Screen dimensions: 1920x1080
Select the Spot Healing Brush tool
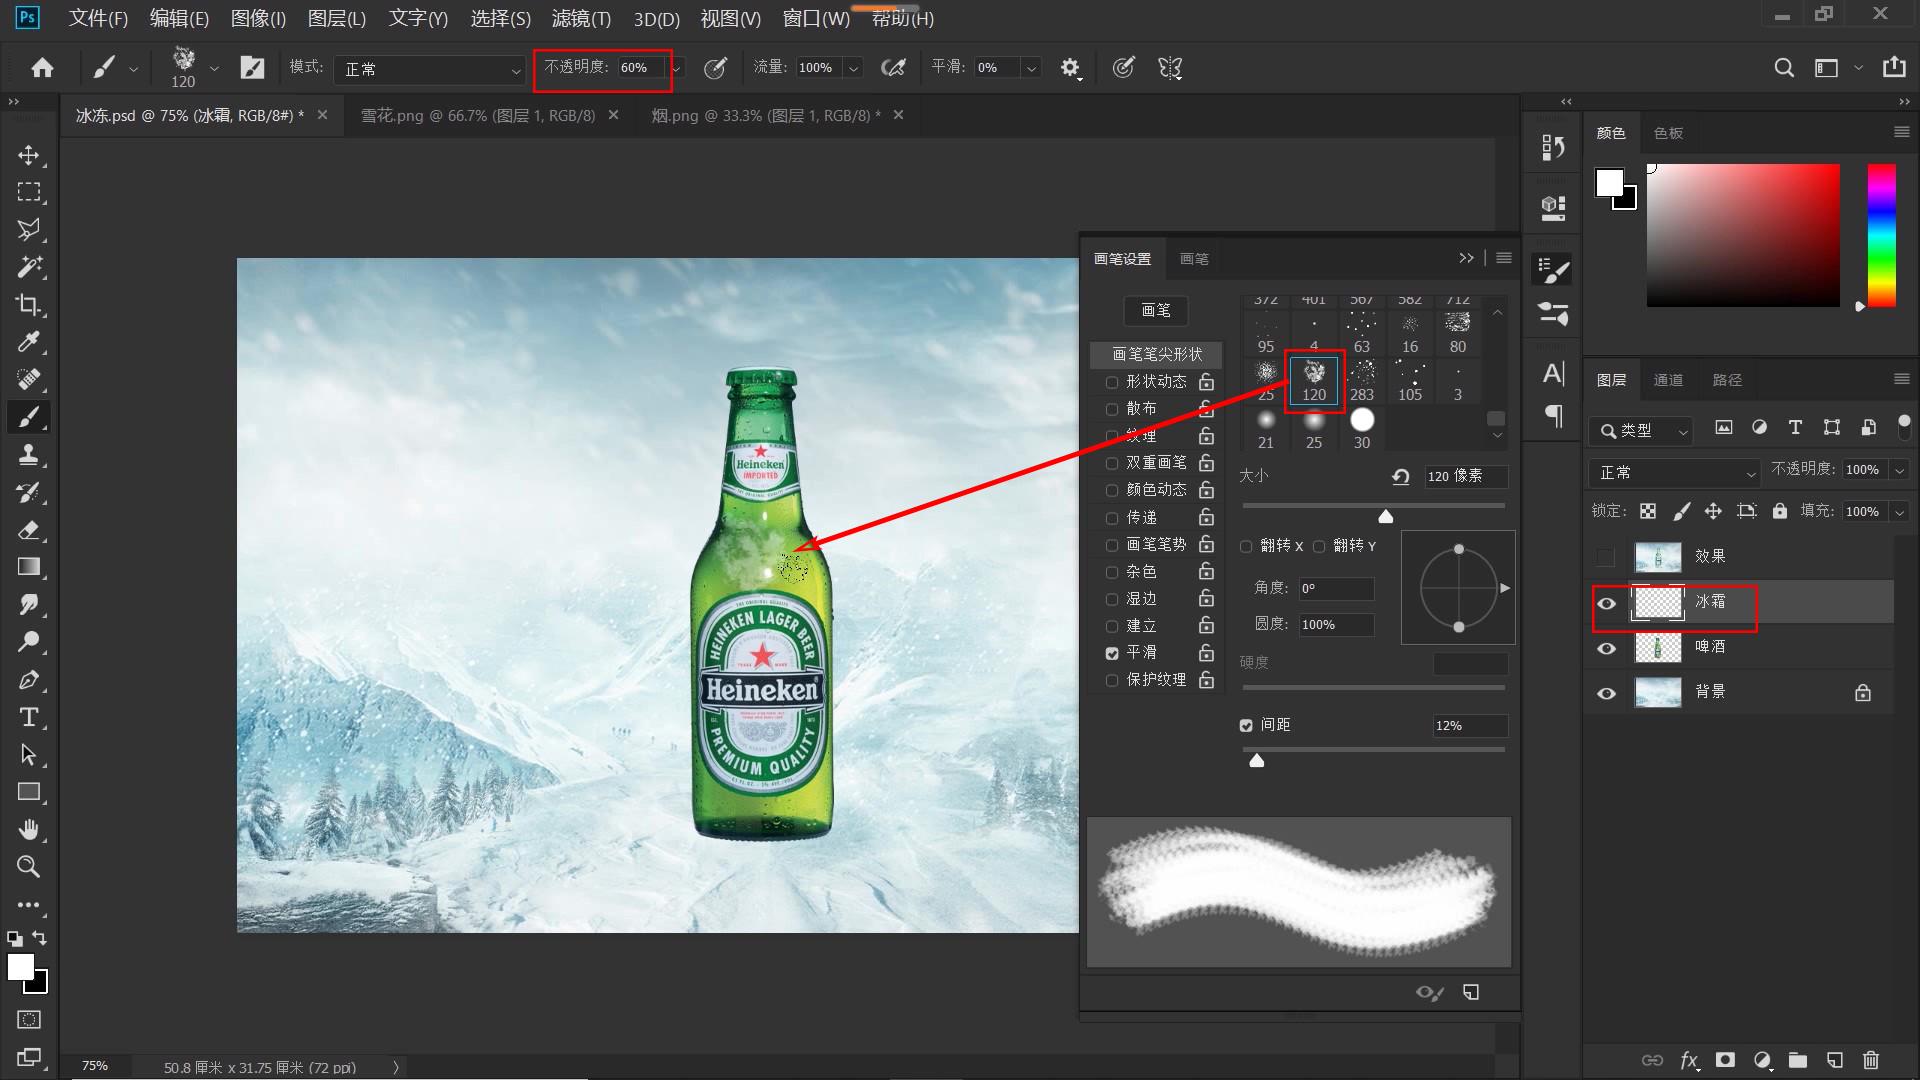click(29, 379)
